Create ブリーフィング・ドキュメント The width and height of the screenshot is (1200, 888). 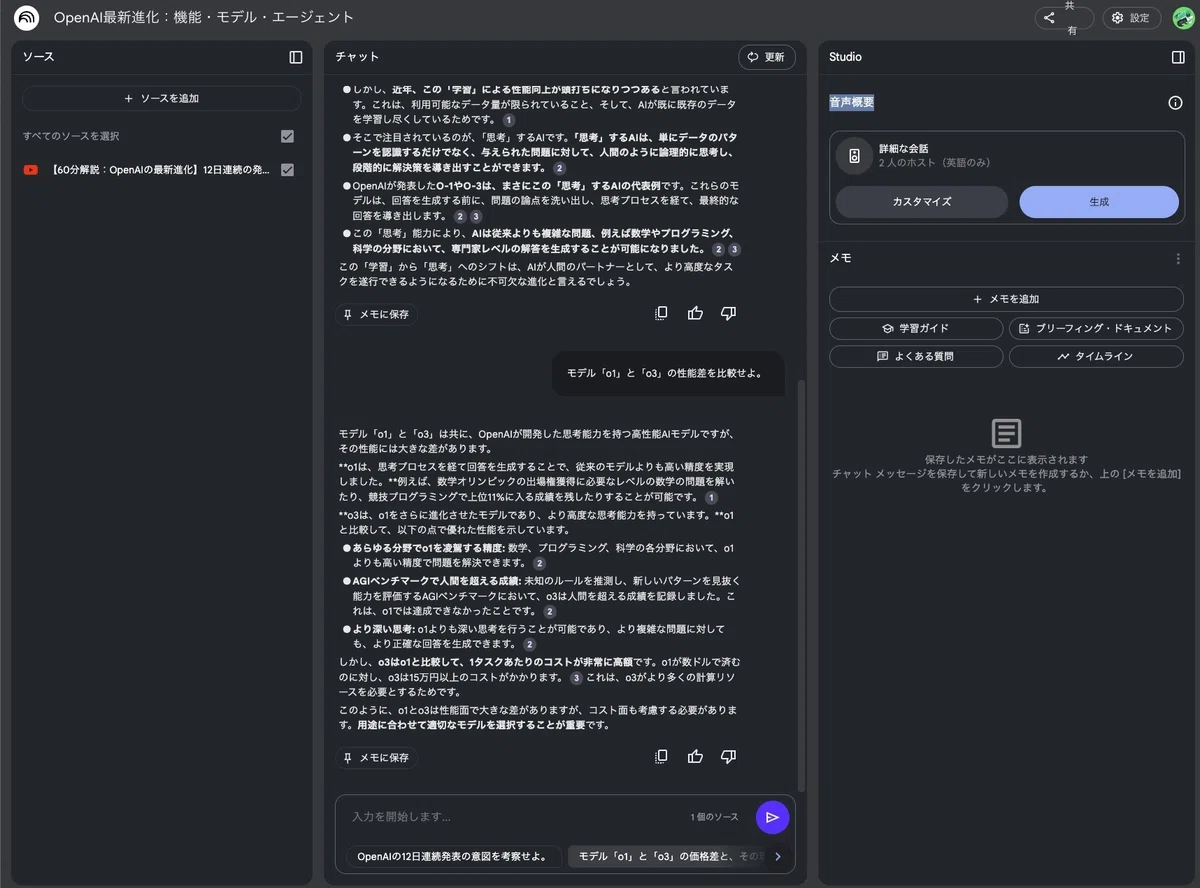click(x=1096, y=328)
